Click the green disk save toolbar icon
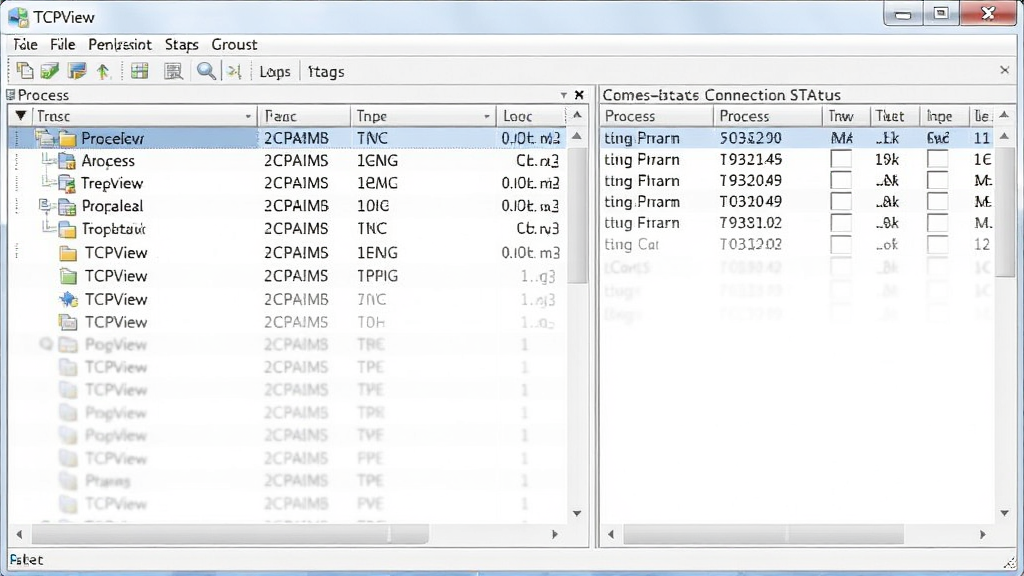The width and height of the screenshot is (1024, 576). coord(50,71)
